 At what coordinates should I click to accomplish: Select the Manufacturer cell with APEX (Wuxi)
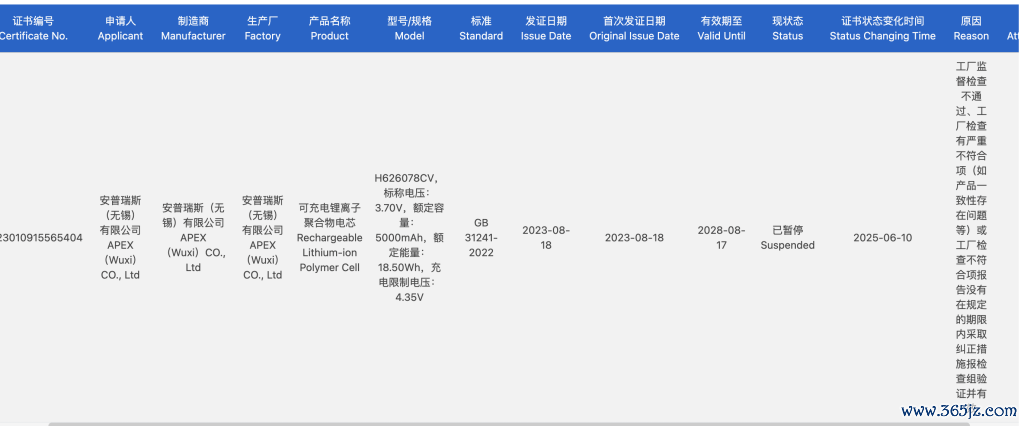(193, 238)
